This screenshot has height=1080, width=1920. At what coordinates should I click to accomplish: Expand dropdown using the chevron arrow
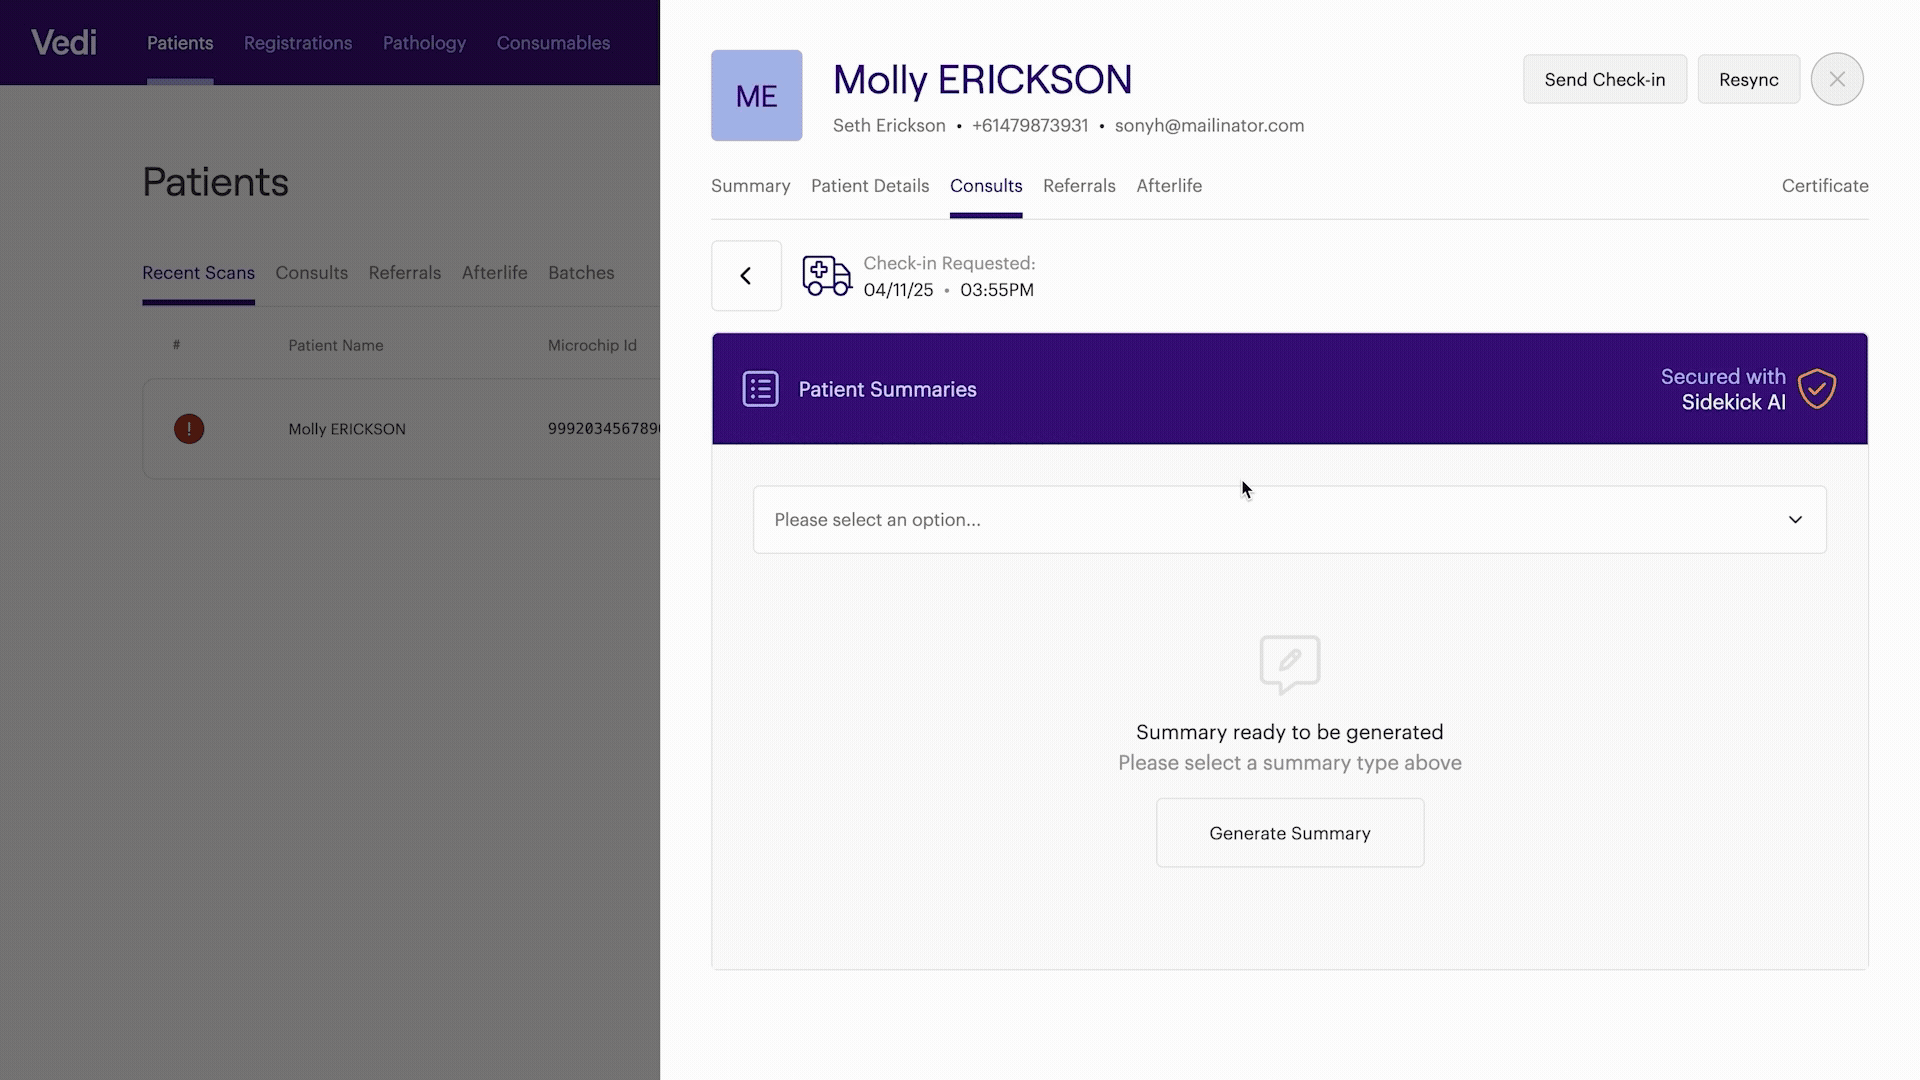1795,520
